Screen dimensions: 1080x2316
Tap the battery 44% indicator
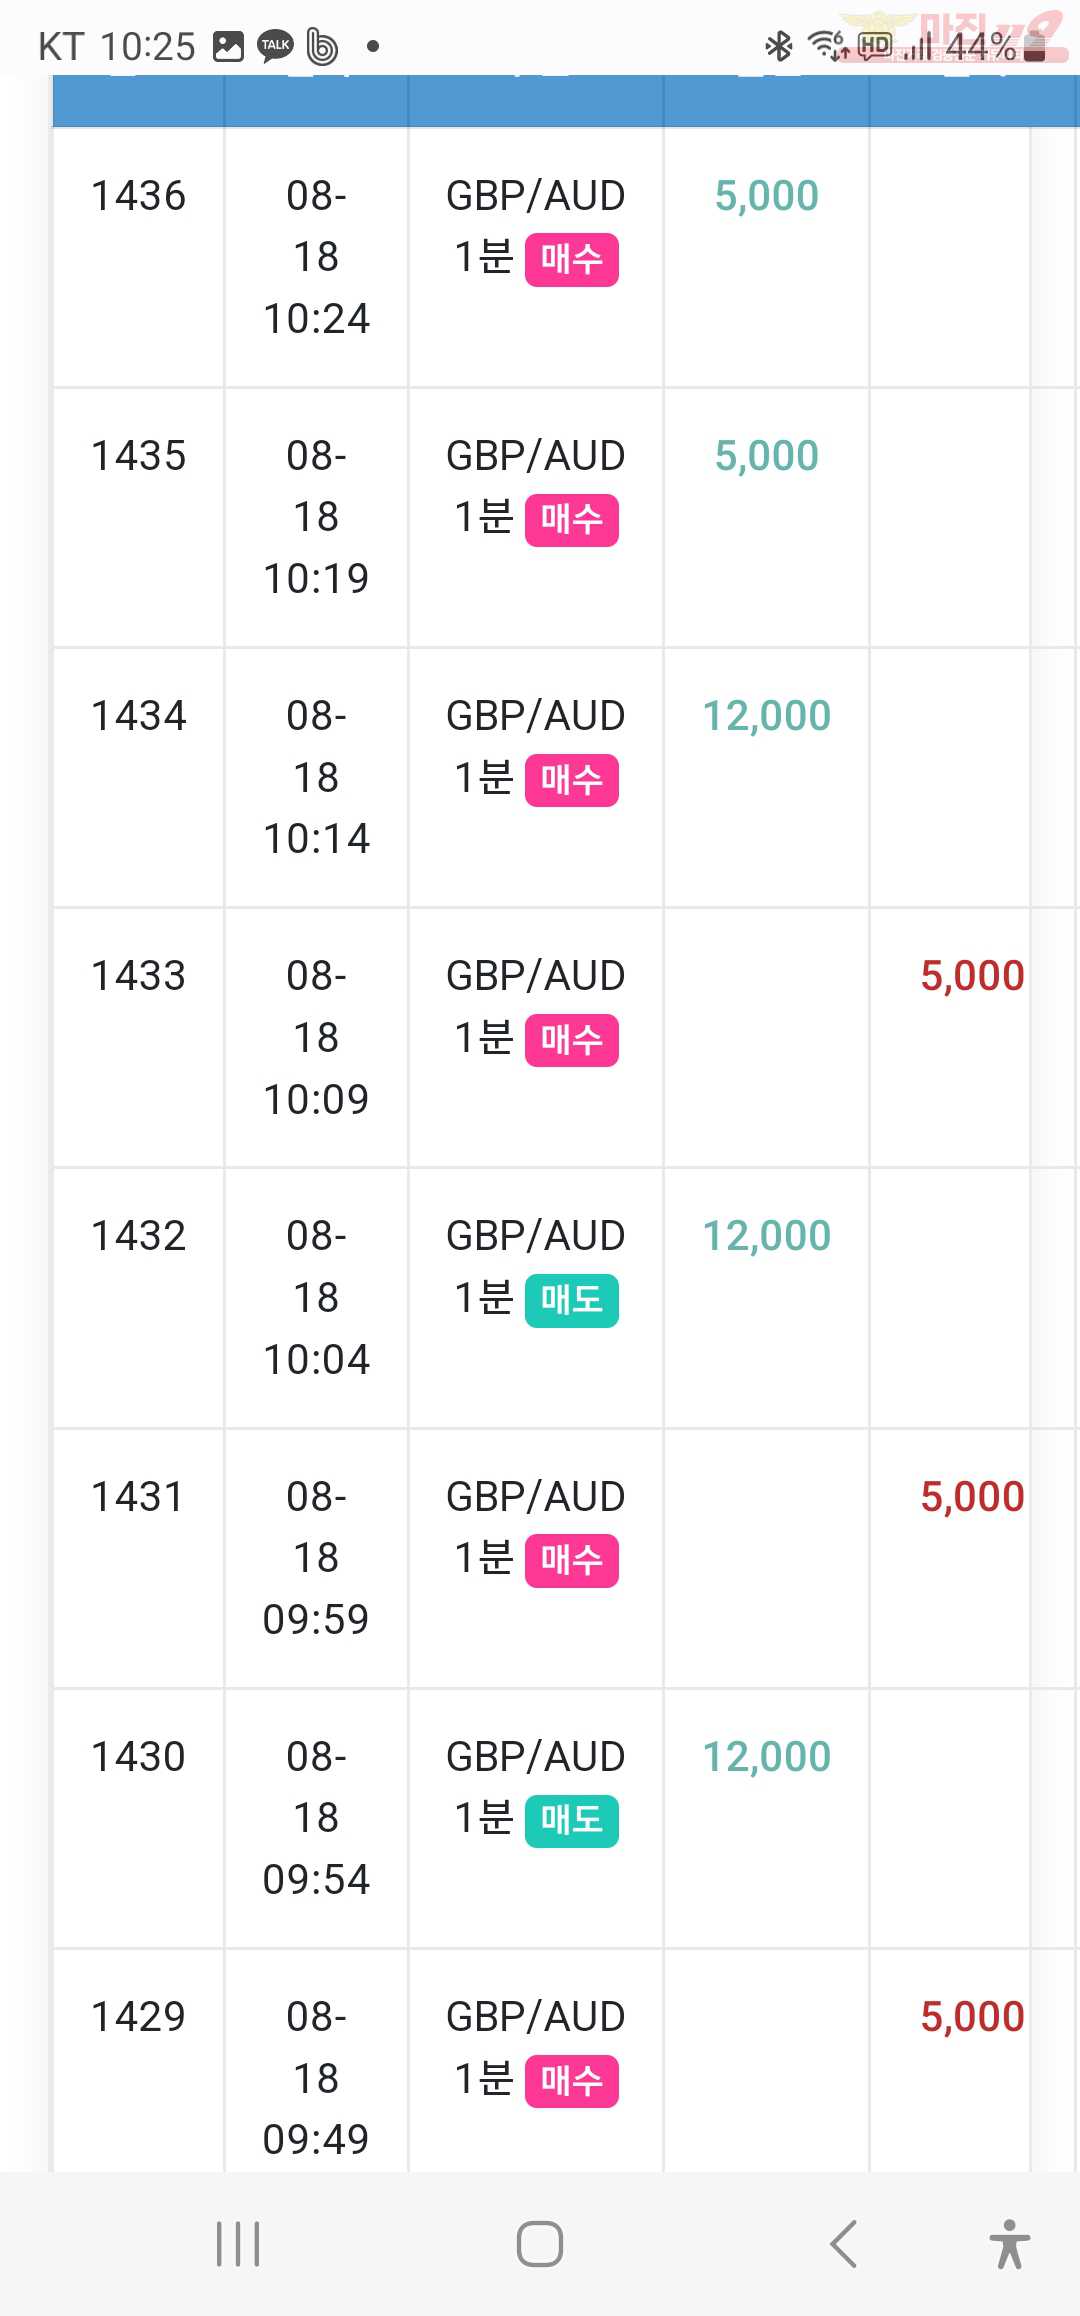point(996,46)
